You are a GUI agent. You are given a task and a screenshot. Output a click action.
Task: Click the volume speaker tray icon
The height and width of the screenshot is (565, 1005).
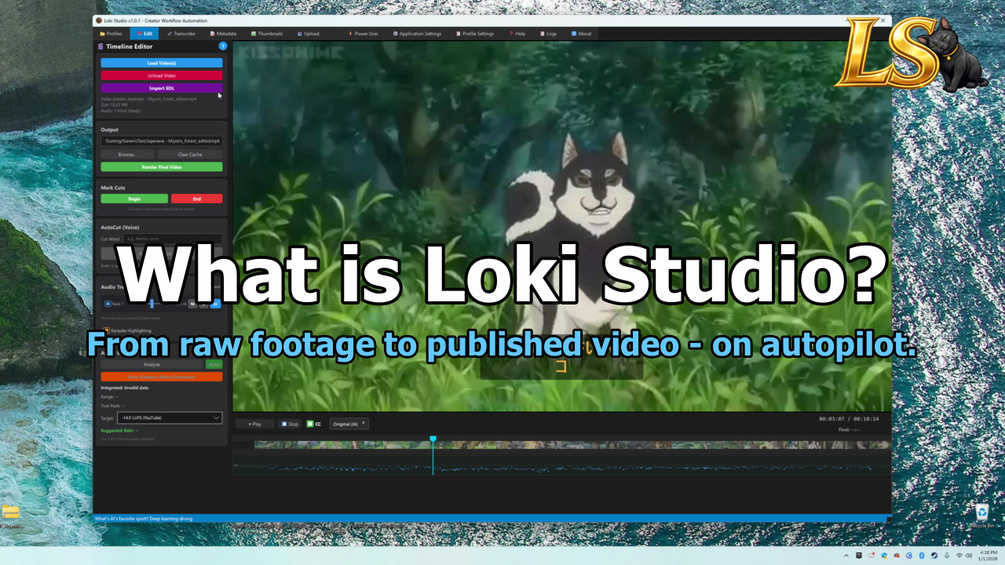click(969, 555)
